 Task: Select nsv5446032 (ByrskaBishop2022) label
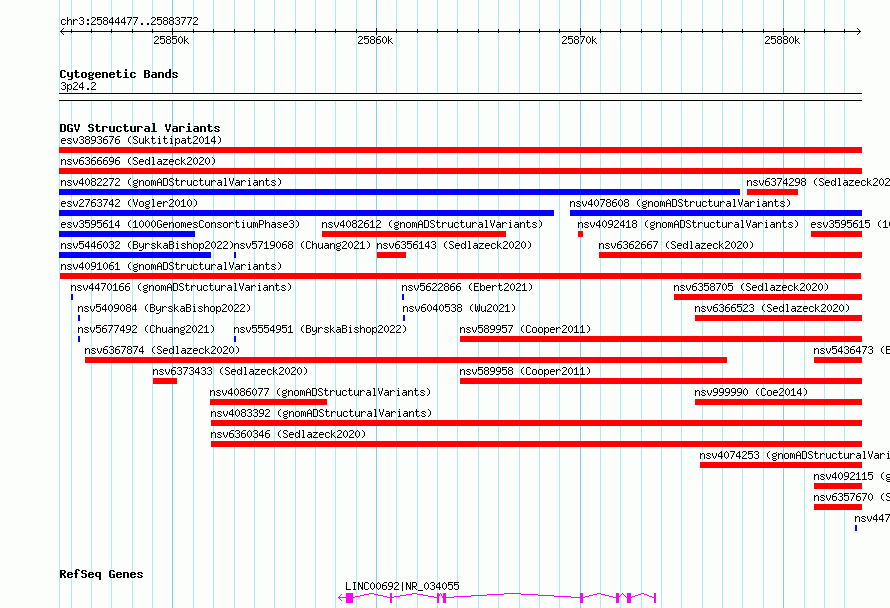(146, 245)
